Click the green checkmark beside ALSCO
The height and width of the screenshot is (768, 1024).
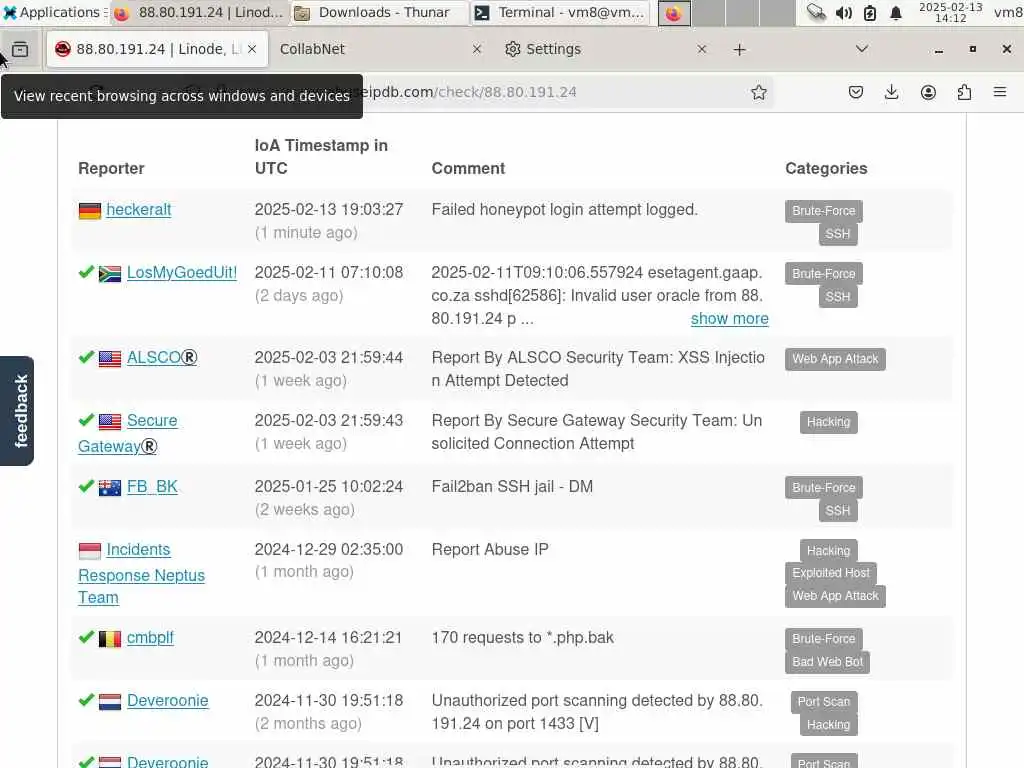coord(86,357)
